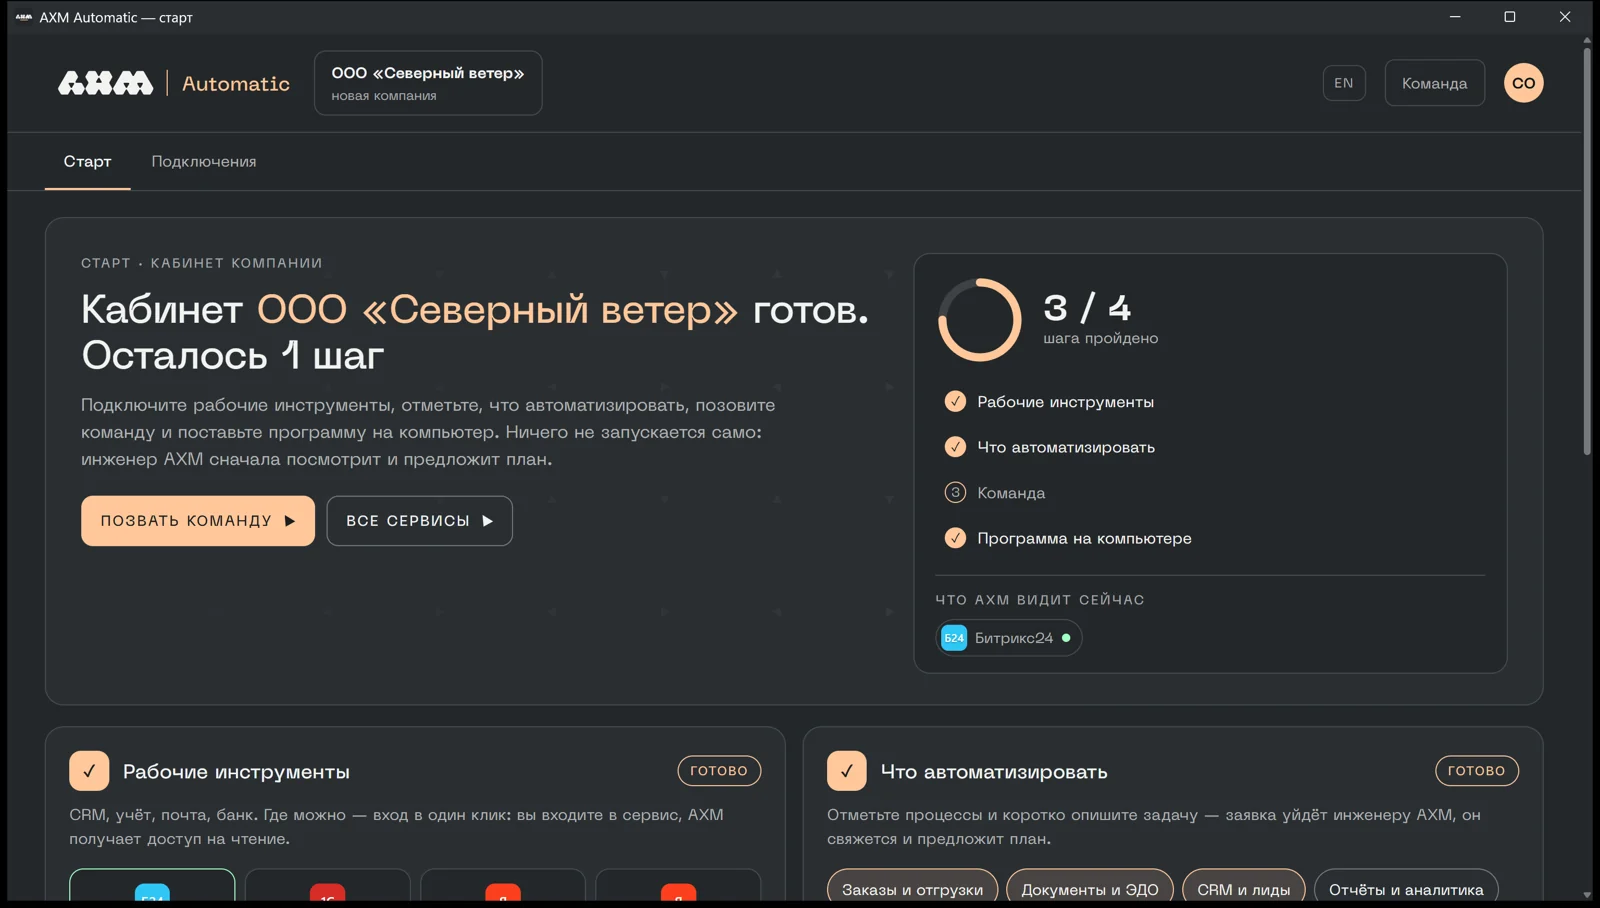This screenshot has width=1600, height=908.
Task: Click the vertical scrollbar thumb
Action: 1587,250
